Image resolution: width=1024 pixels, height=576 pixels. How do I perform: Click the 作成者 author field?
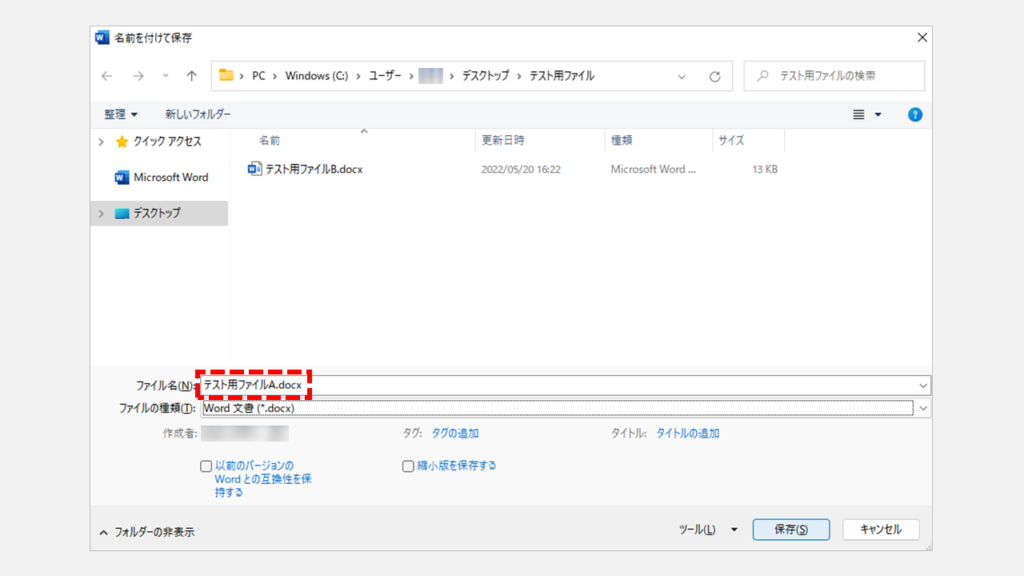(x=245, y=433)
